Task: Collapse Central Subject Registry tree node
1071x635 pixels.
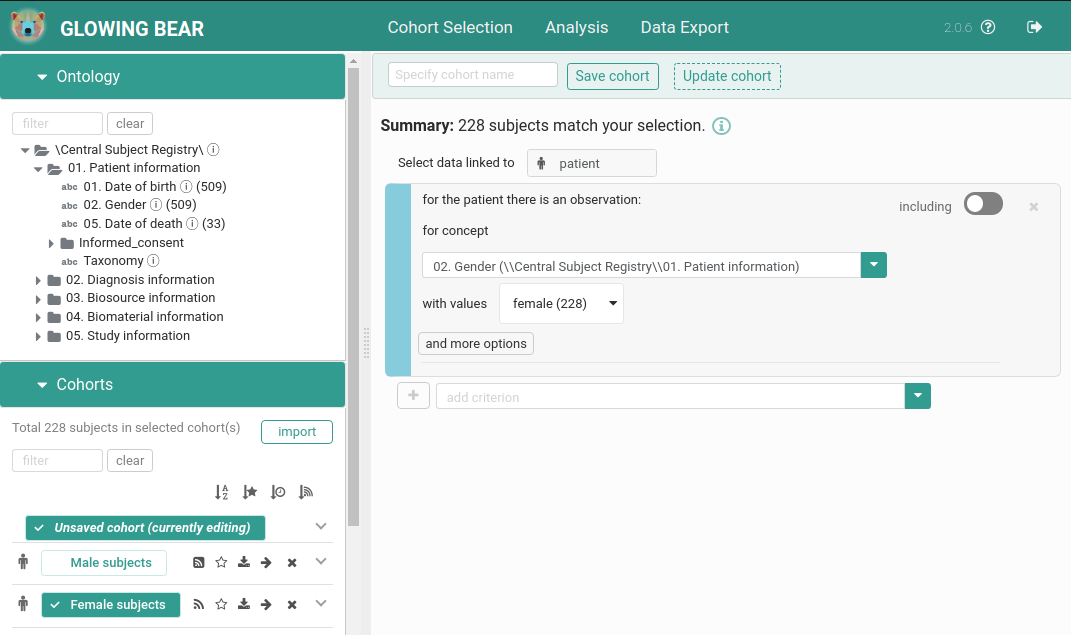Action: pyautogui.click(x=25, y=150)
